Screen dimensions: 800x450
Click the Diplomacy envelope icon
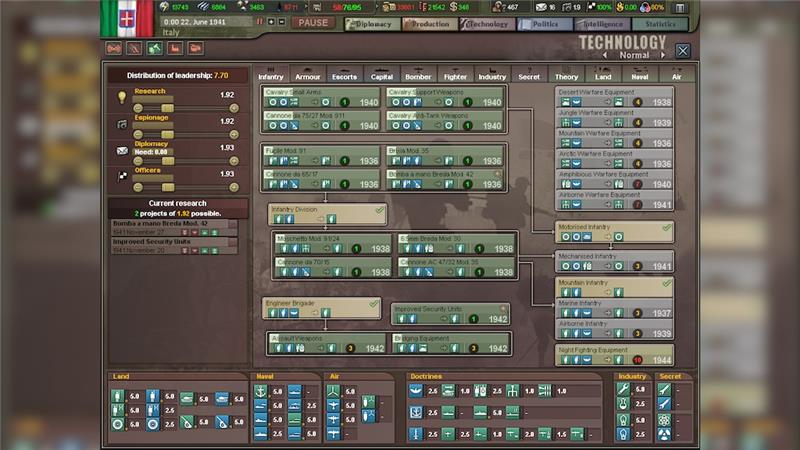122,150
